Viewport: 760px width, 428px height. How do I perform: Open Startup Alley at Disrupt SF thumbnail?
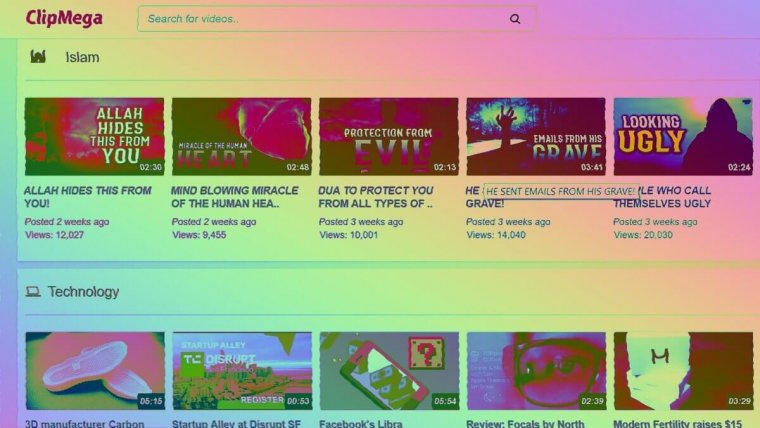[x=241, y=370]
